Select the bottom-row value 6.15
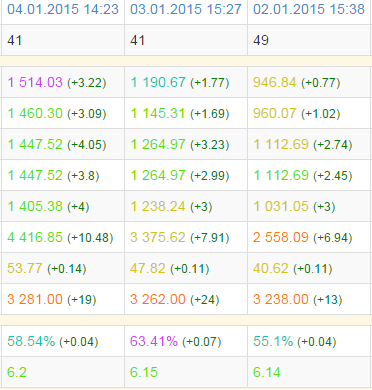Screen dimensions: 372x390 coord(144,372)
